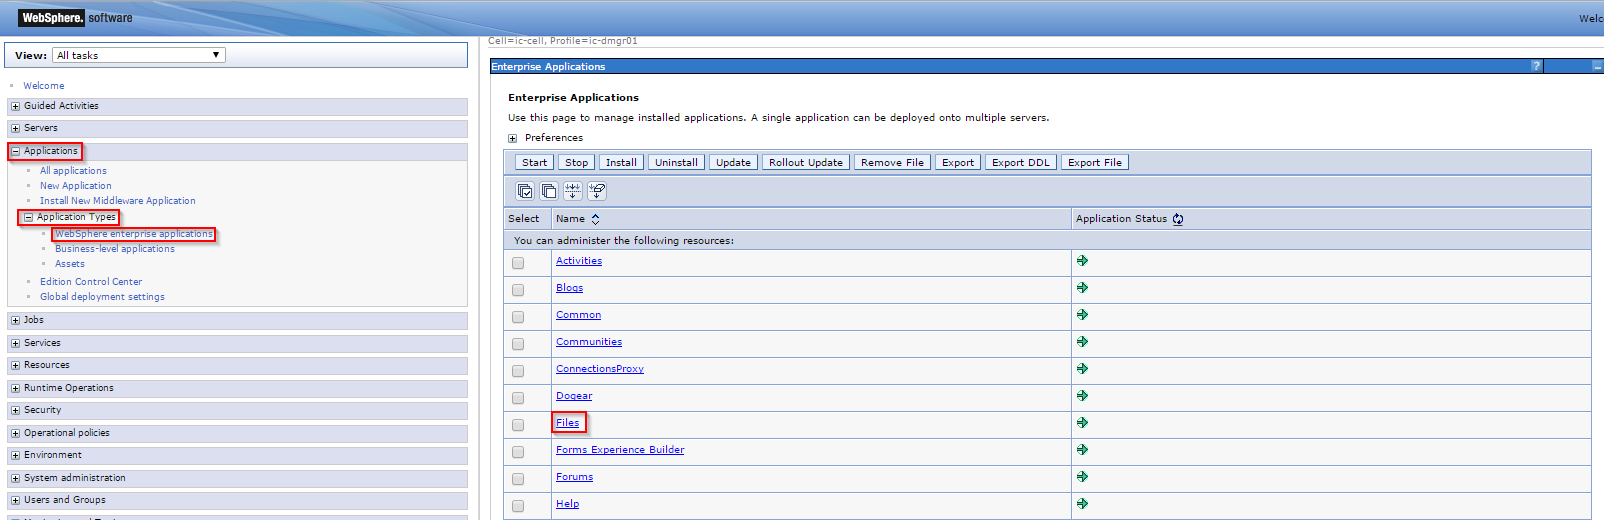Open WebSphere enterprise applications
The width and height of the screenshot is (1604, 520).
tap(134, 234)
